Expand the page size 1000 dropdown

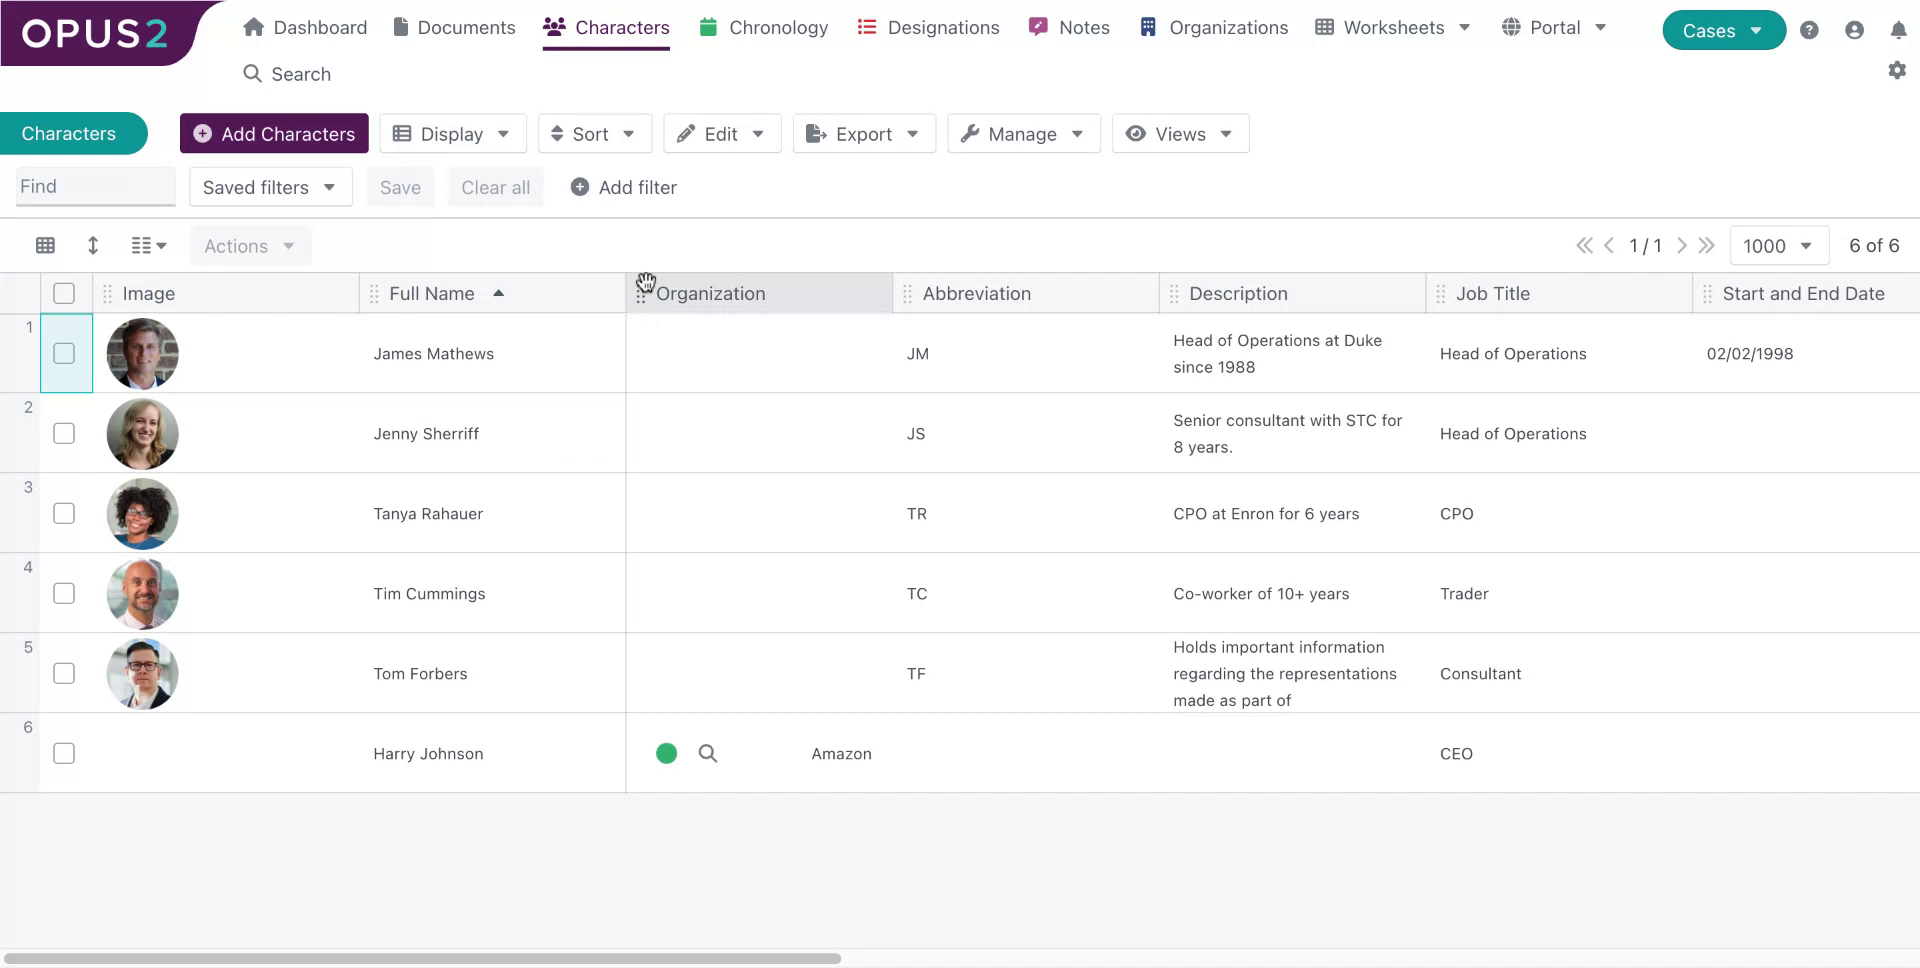[1779, 245]
